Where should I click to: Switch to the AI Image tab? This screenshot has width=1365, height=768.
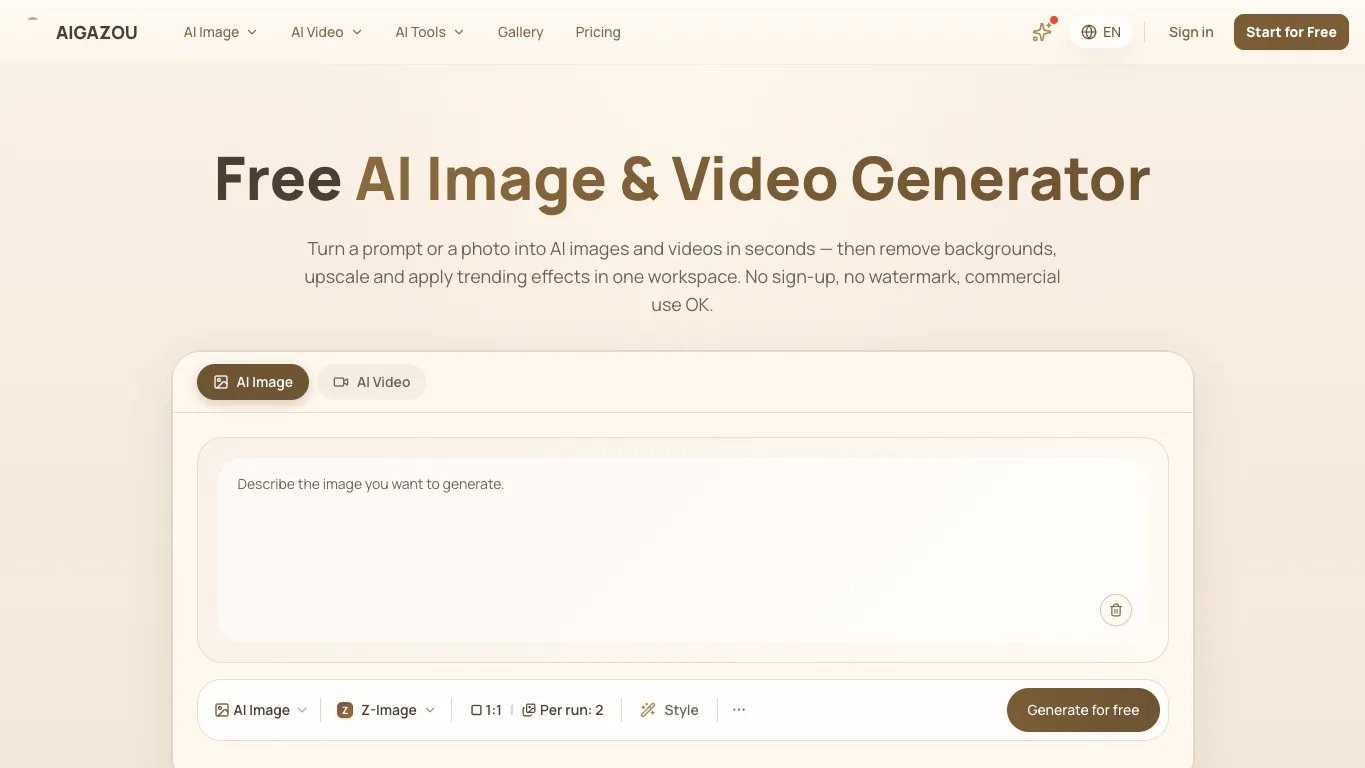253,382
